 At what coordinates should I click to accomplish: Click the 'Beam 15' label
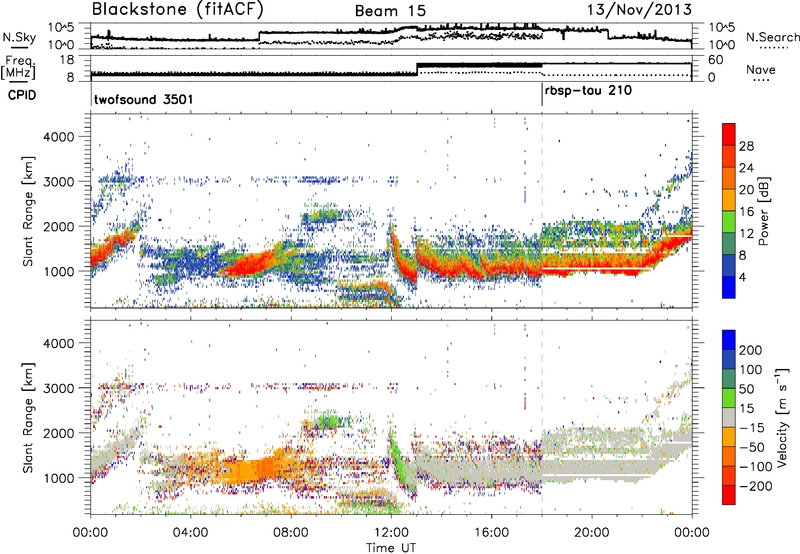pos(390,11)
